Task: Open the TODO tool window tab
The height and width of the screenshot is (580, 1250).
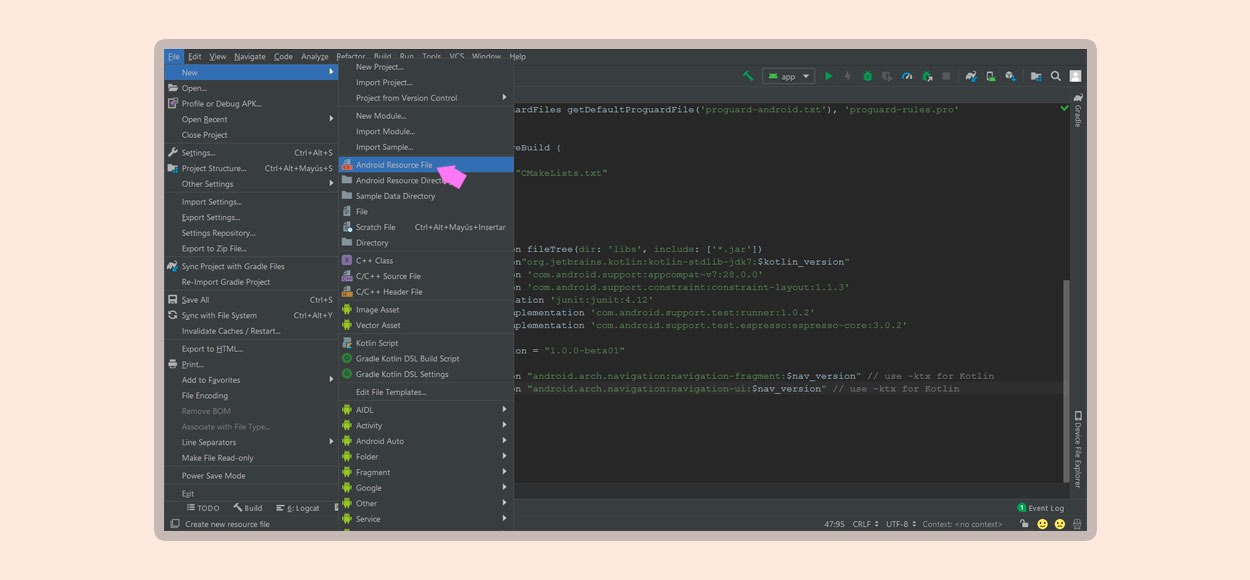Action: click(x=203, y=508)
